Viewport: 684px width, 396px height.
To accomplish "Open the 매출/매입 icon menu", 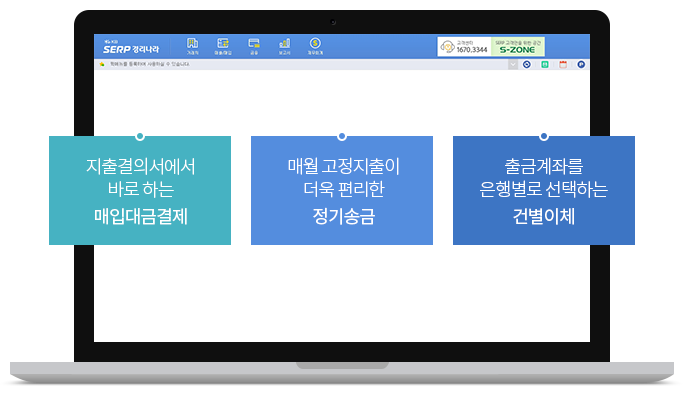I will [223, 46].
